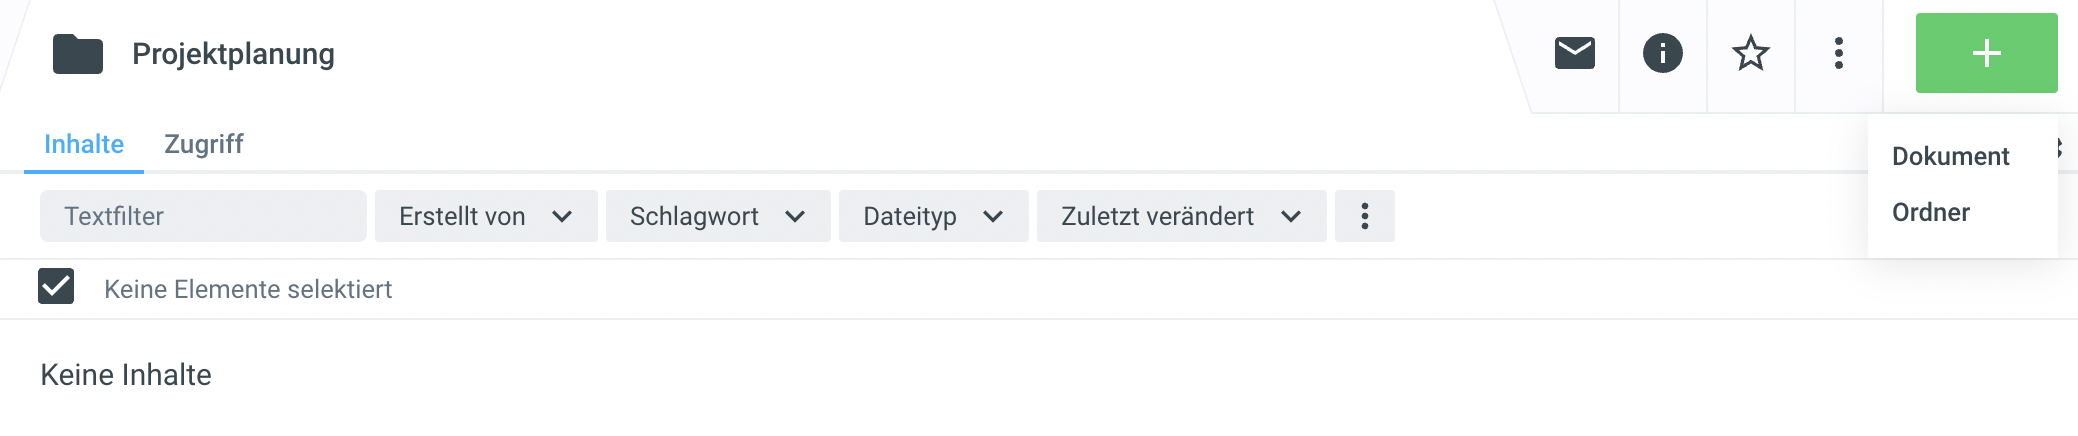Screen dimensions: 2078x436
Task: Switch to the Inhalte tab
Action: tap(84, 144)
